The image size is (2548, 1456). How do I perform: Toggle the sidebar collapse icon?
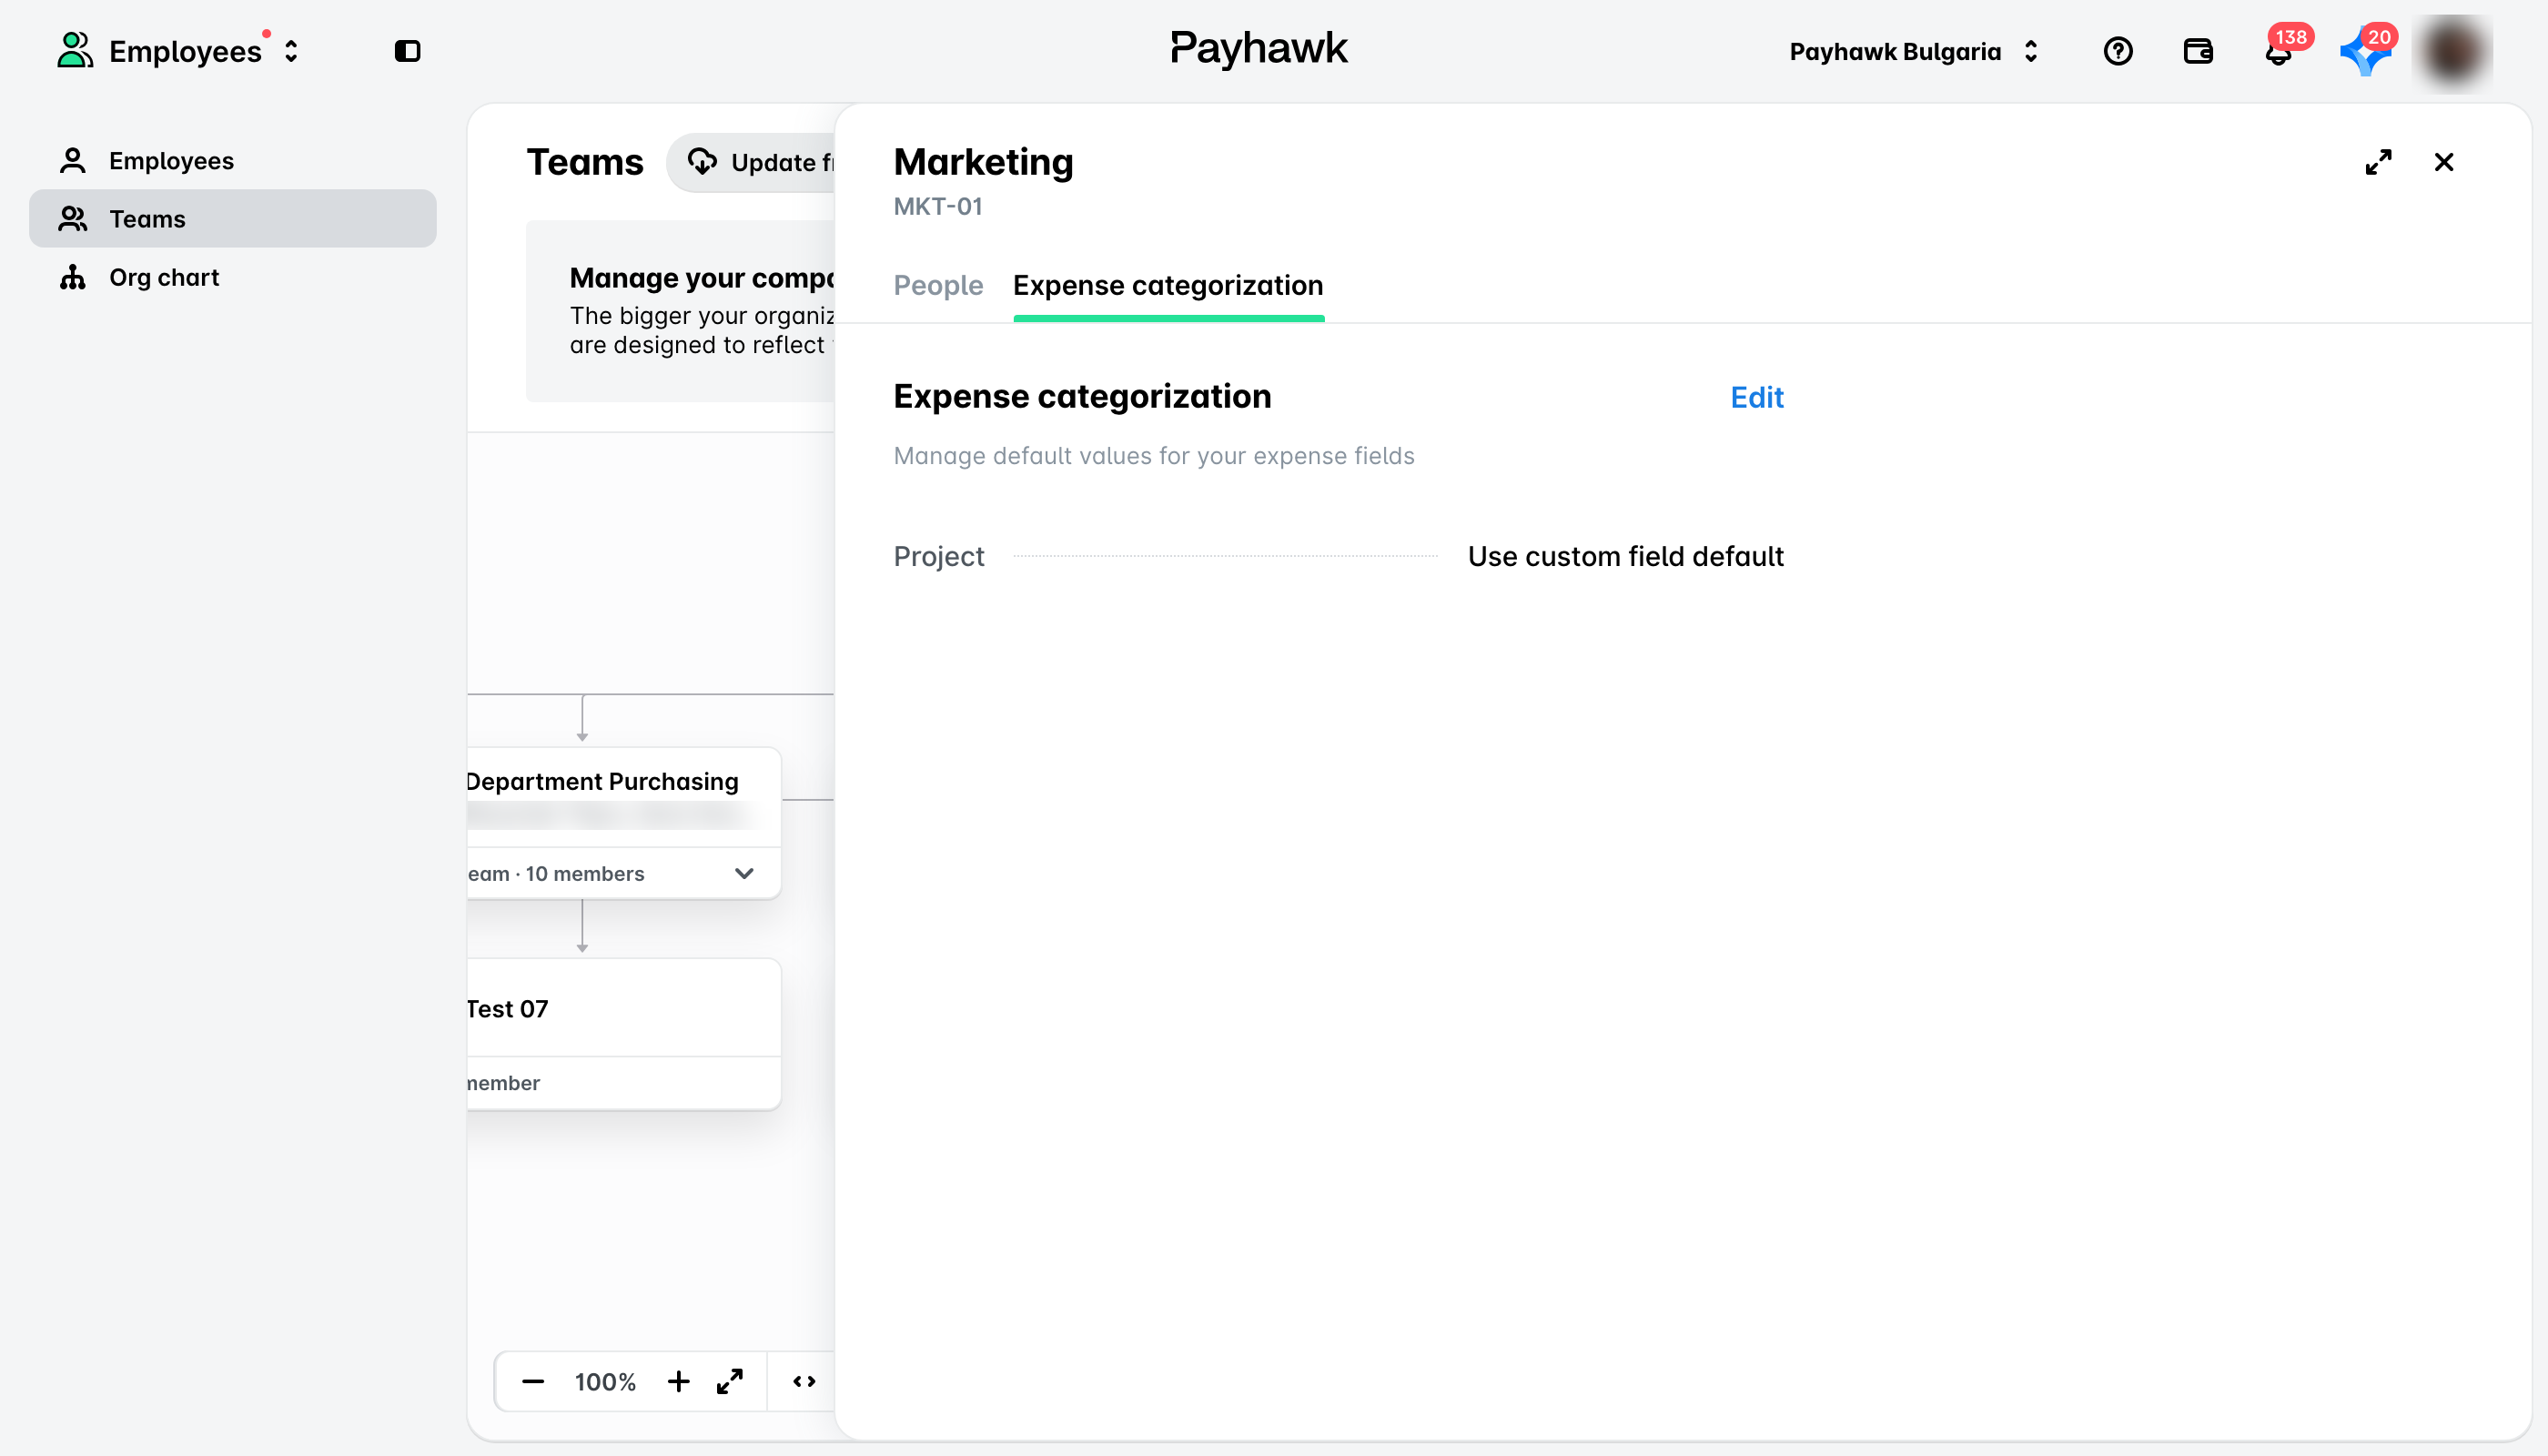pos(407,51)
